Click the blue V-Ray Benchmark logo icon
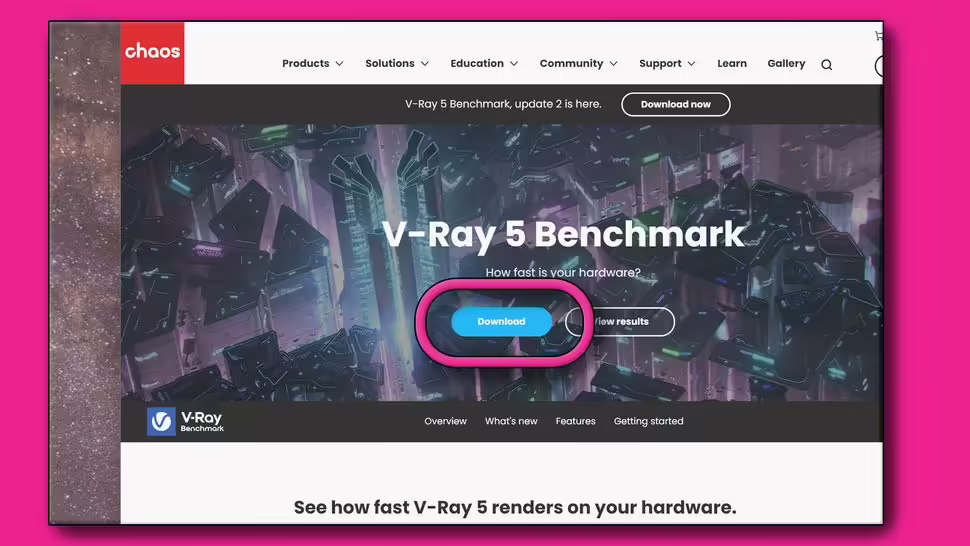Screen dimensions: 970x546 coord(161,421)
